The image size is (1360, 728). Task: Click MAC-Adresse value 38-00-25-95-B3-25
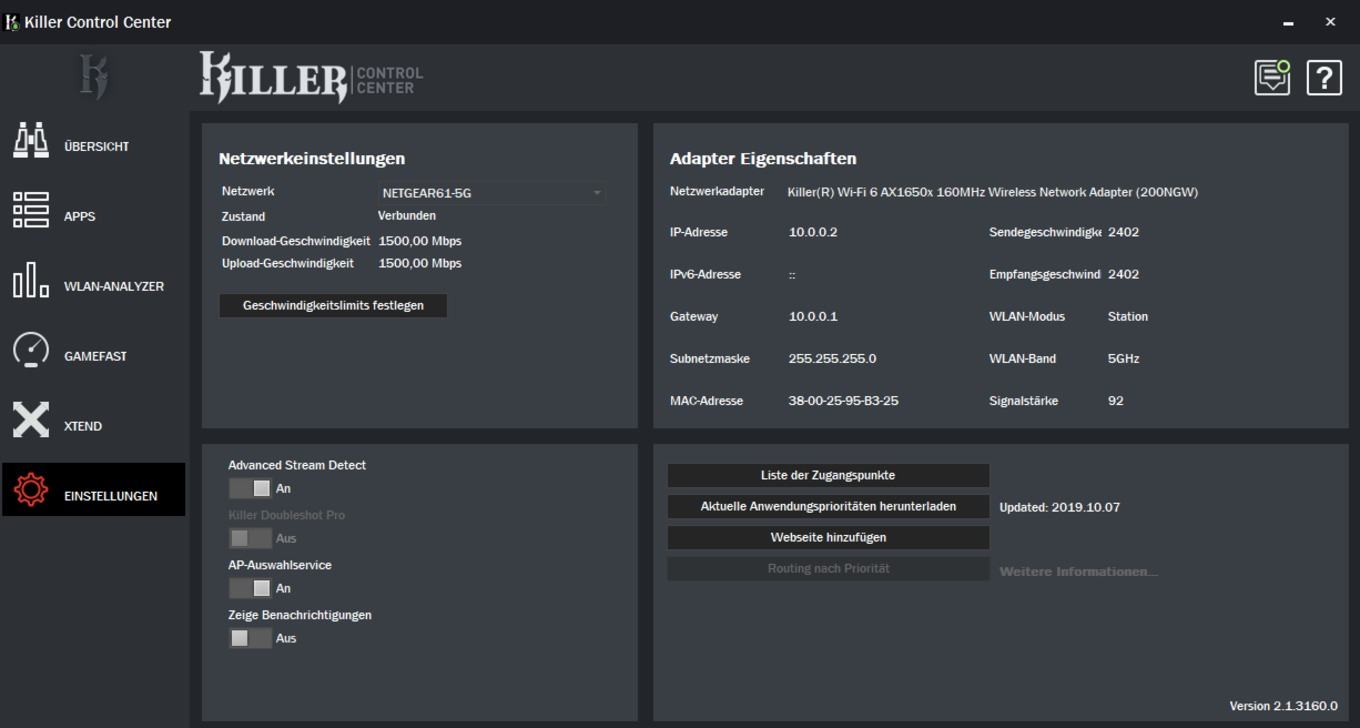pyautogui.click(x=843, y=401)
